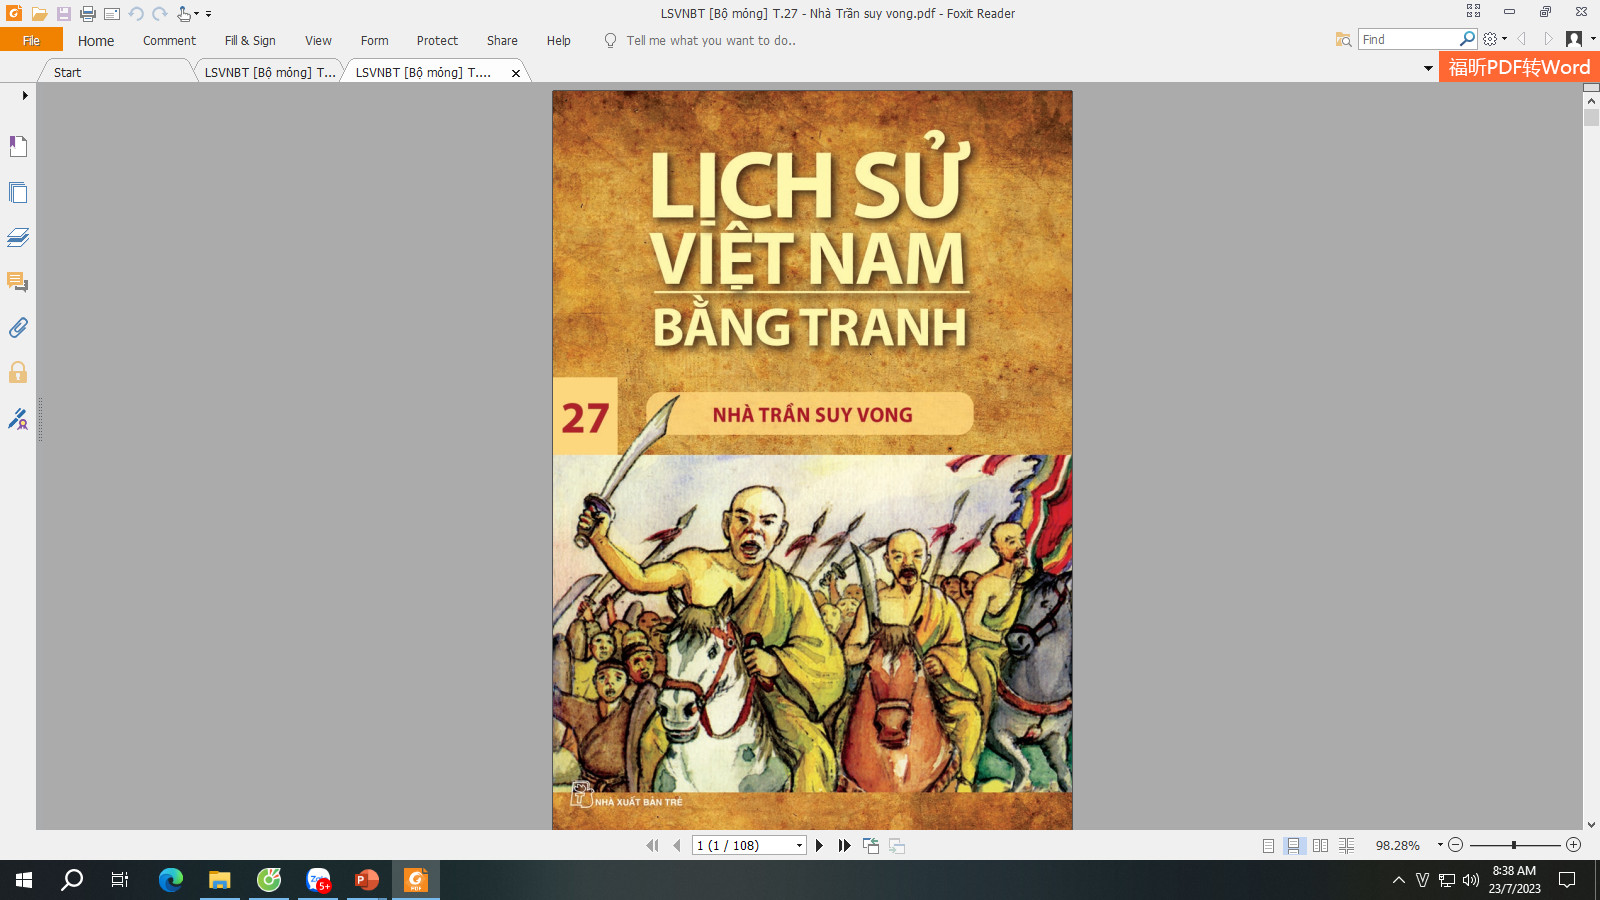Click the vertical scrollbar down arrow

[x=1591, y=825]
